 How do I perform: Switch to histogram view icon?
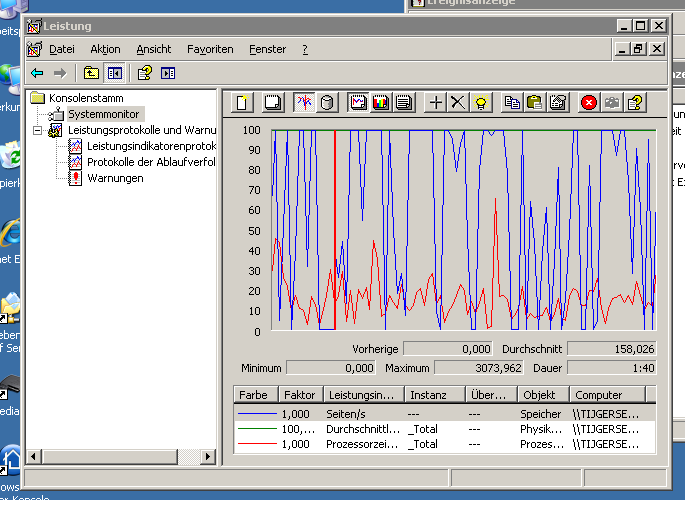[x=381, y=103]
